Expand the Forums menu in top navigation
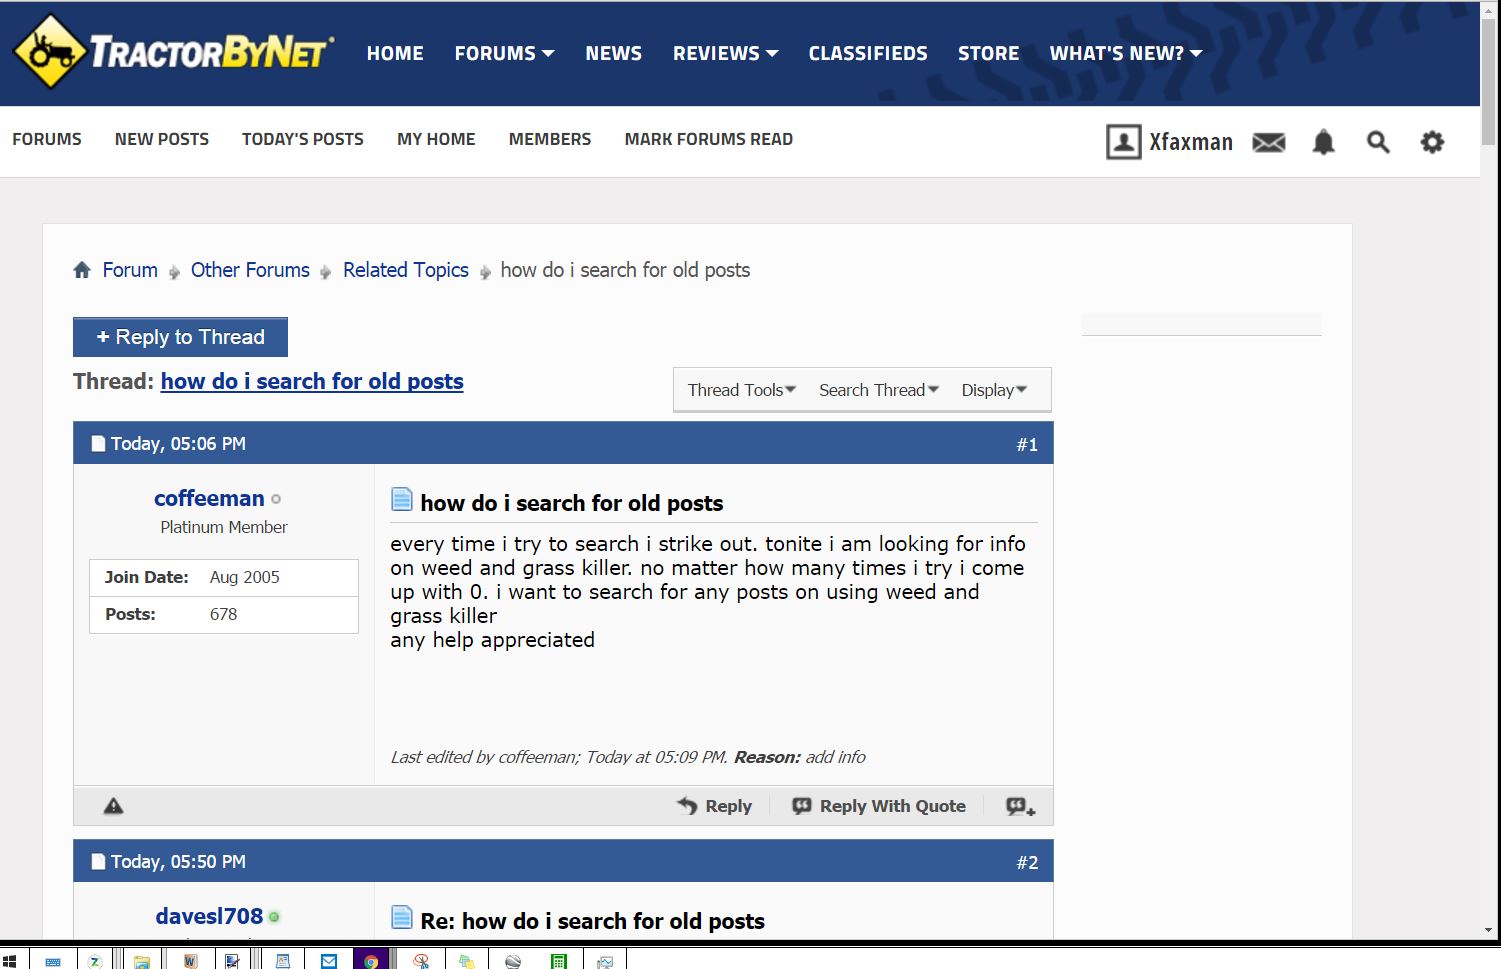The image size is (1501, 969). coord(504,53)
